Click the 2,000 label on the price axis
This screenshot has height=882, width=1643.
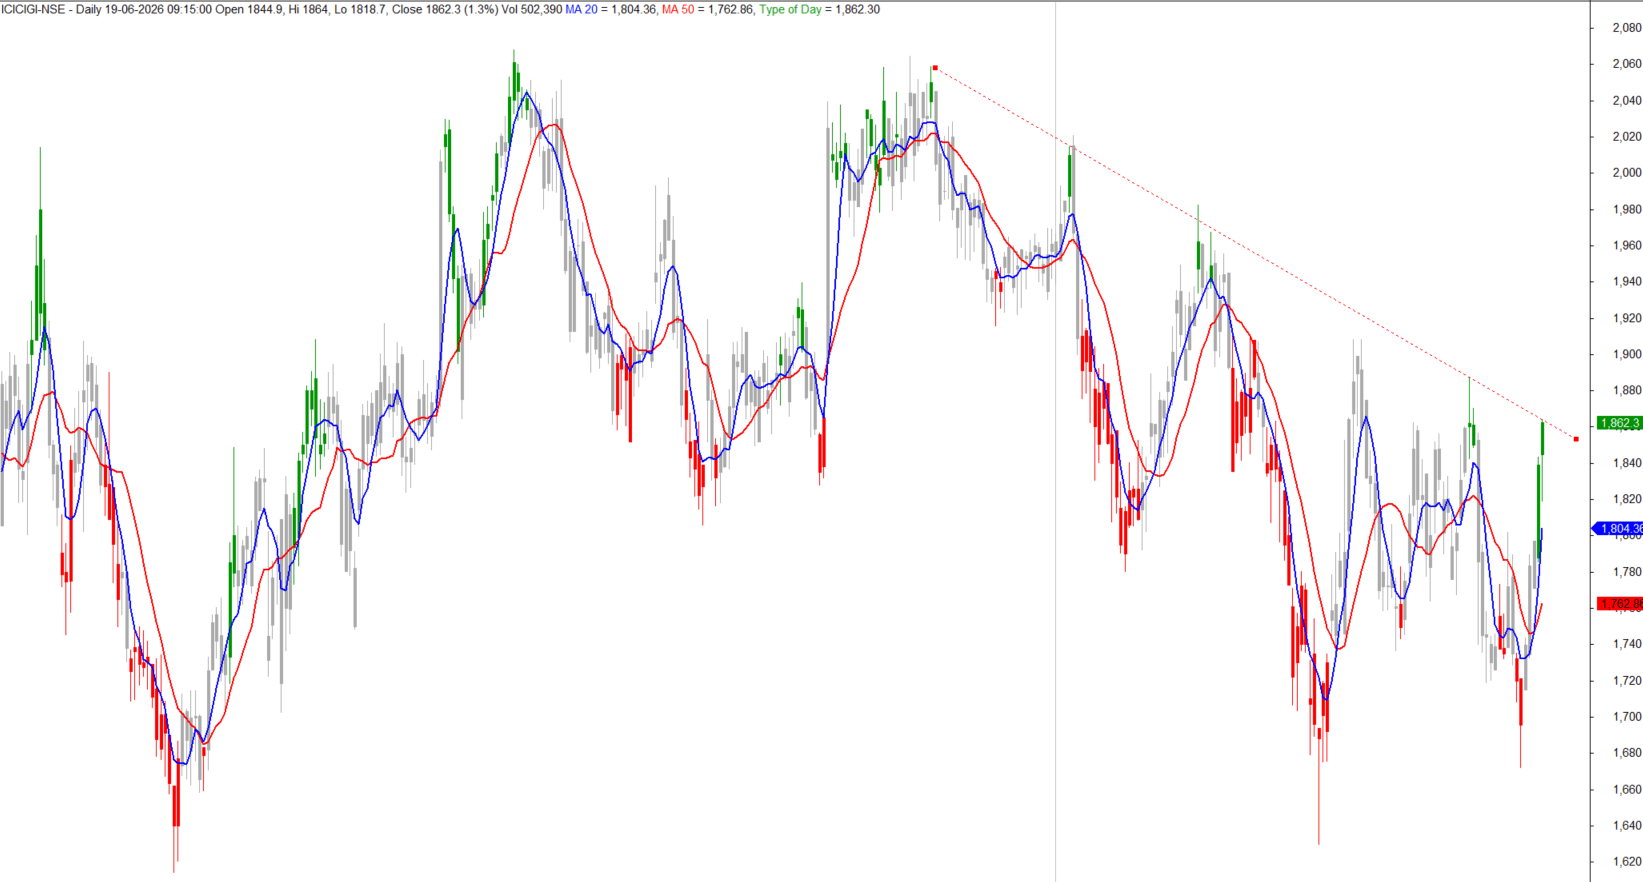click(x=1626, y=172)
